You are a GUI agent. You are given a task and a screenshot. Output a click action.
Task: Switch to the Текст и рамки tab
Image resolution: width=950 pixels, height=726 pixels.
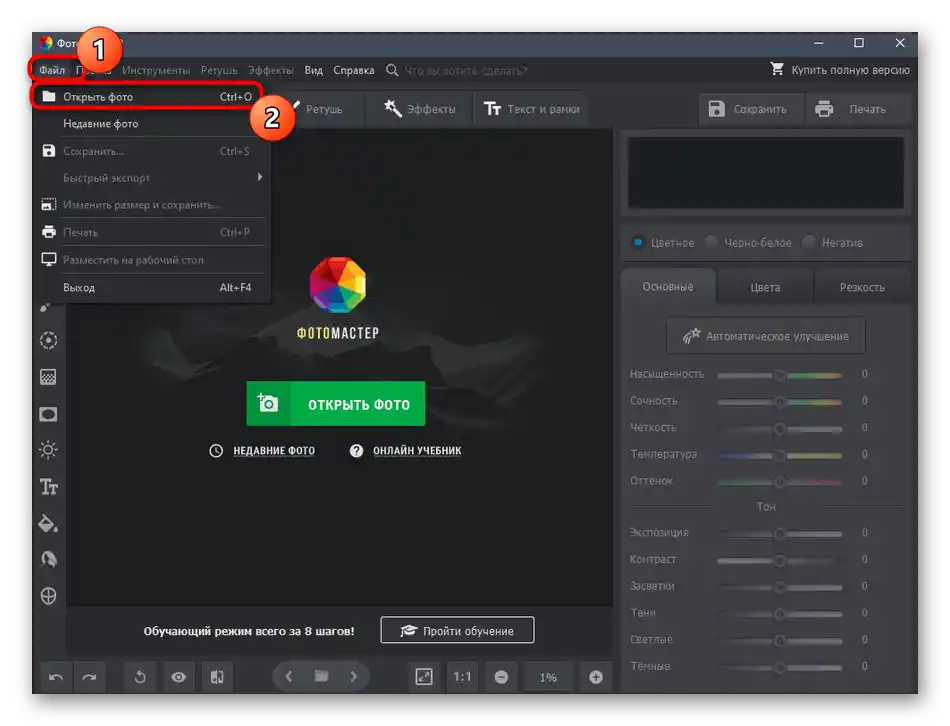531,109
